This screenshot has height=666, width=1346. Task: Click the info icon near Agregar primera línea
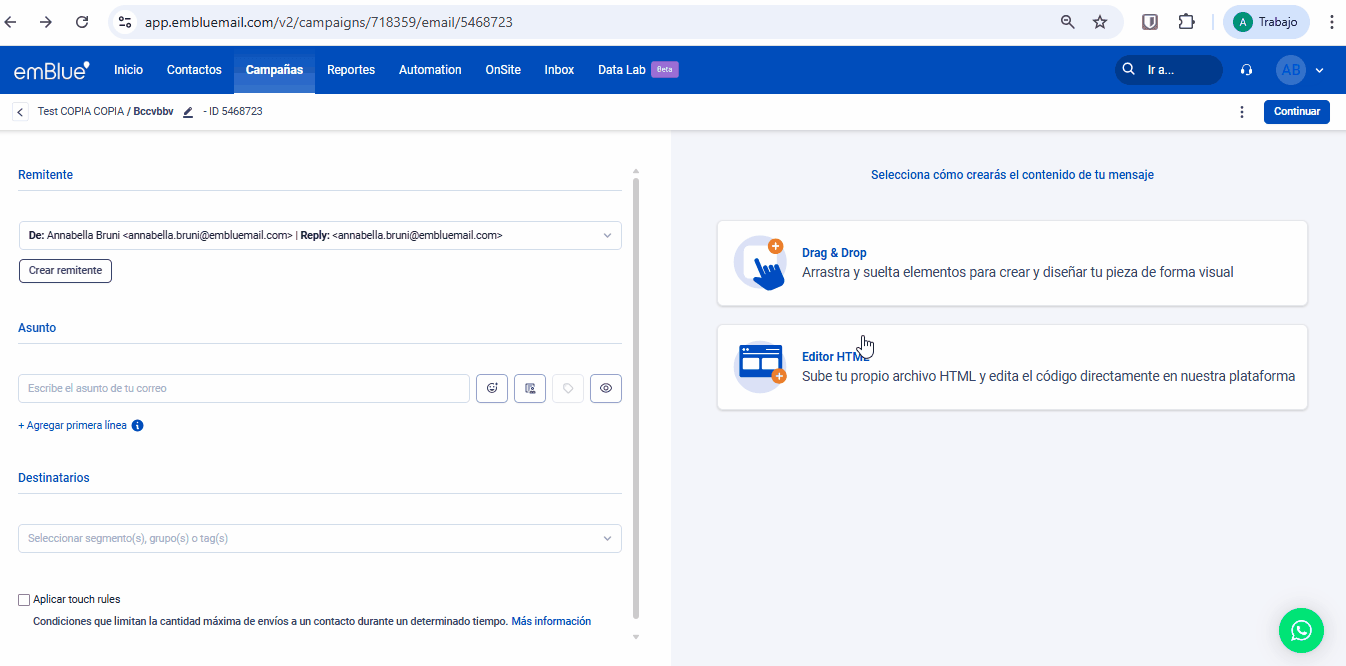[138, 426]
